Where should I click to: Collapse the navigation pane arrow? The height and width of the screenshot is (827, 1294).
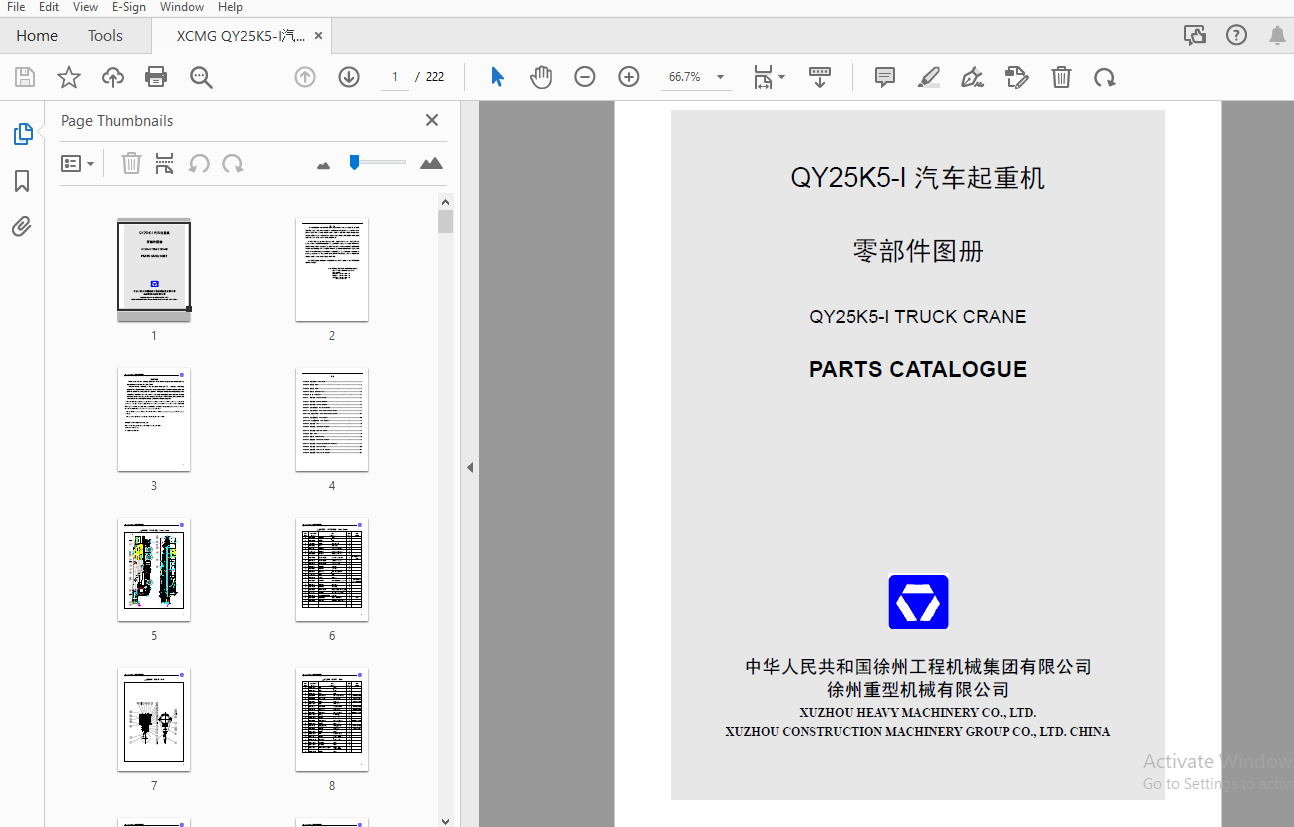(x=469, y=467)
